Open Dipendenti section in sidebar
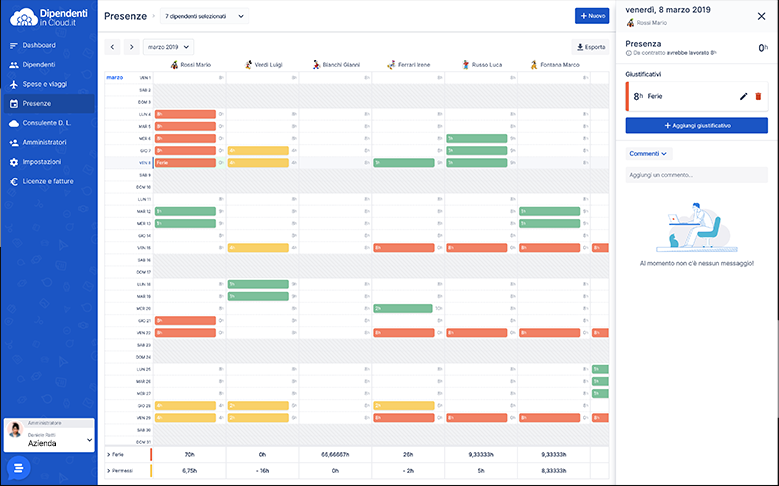 pos(39,64)
